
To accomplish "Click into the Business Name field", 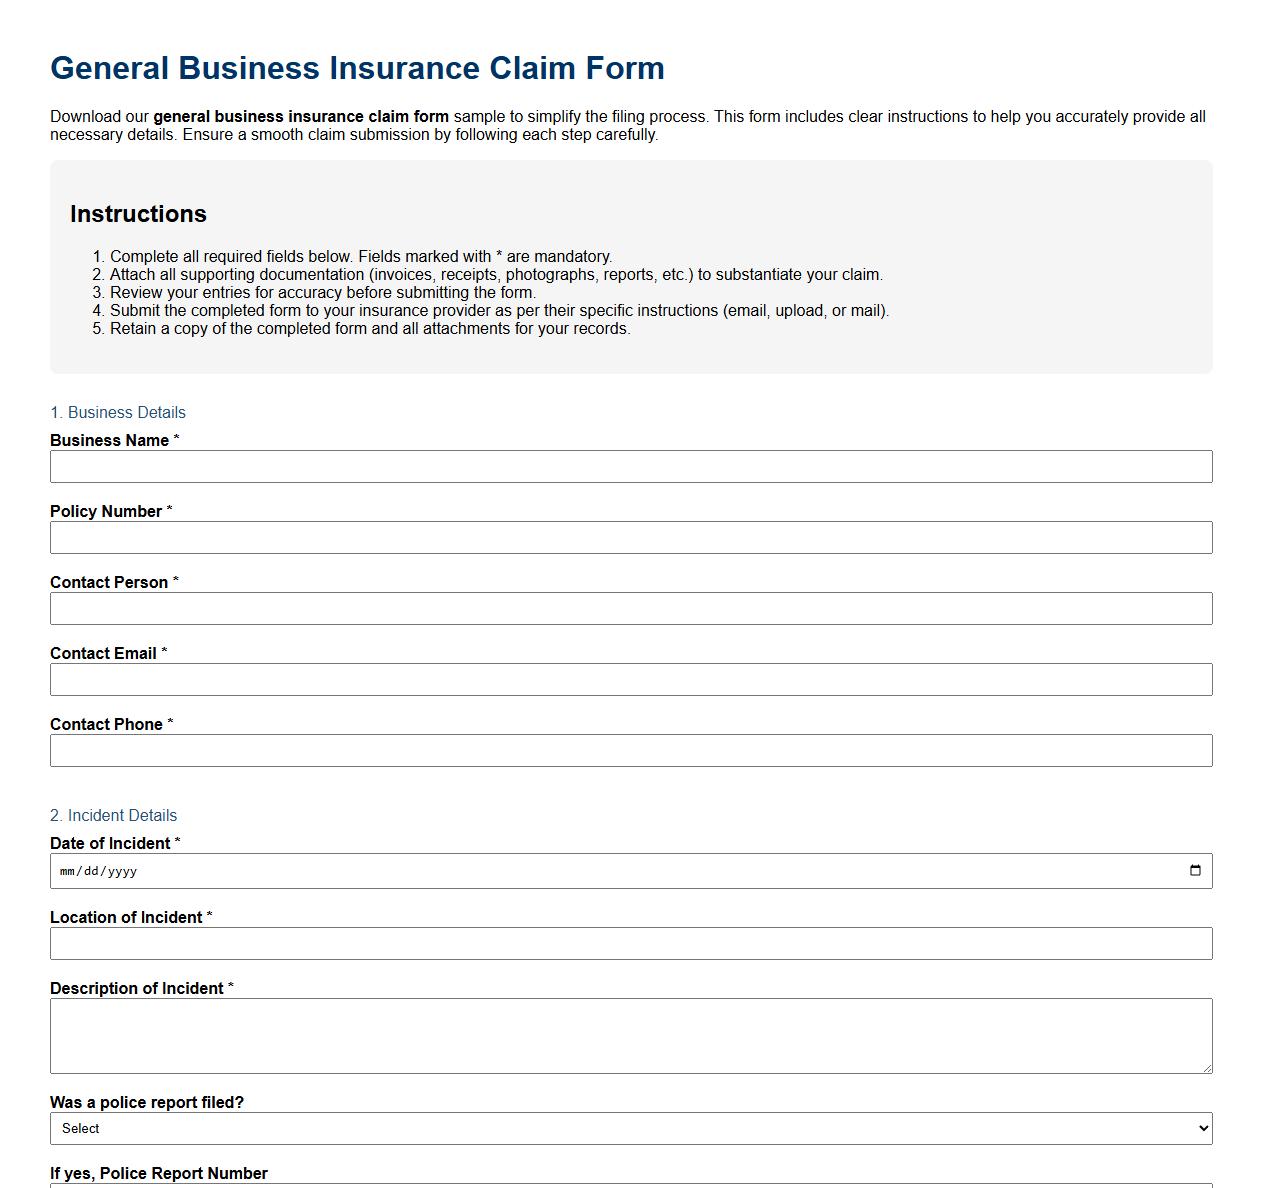I will coord(631,466).
